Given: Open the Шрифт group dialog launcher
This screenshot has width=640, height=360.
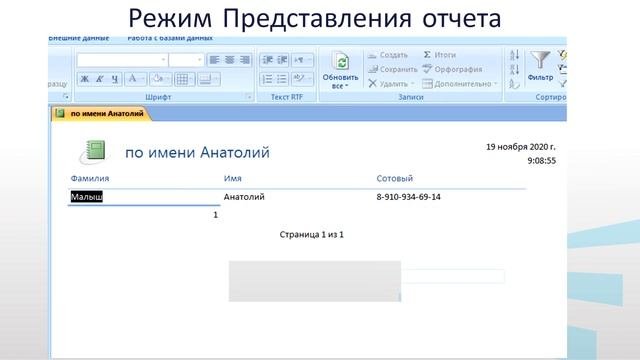Looking at the screenshot, I should pos(249,97).
